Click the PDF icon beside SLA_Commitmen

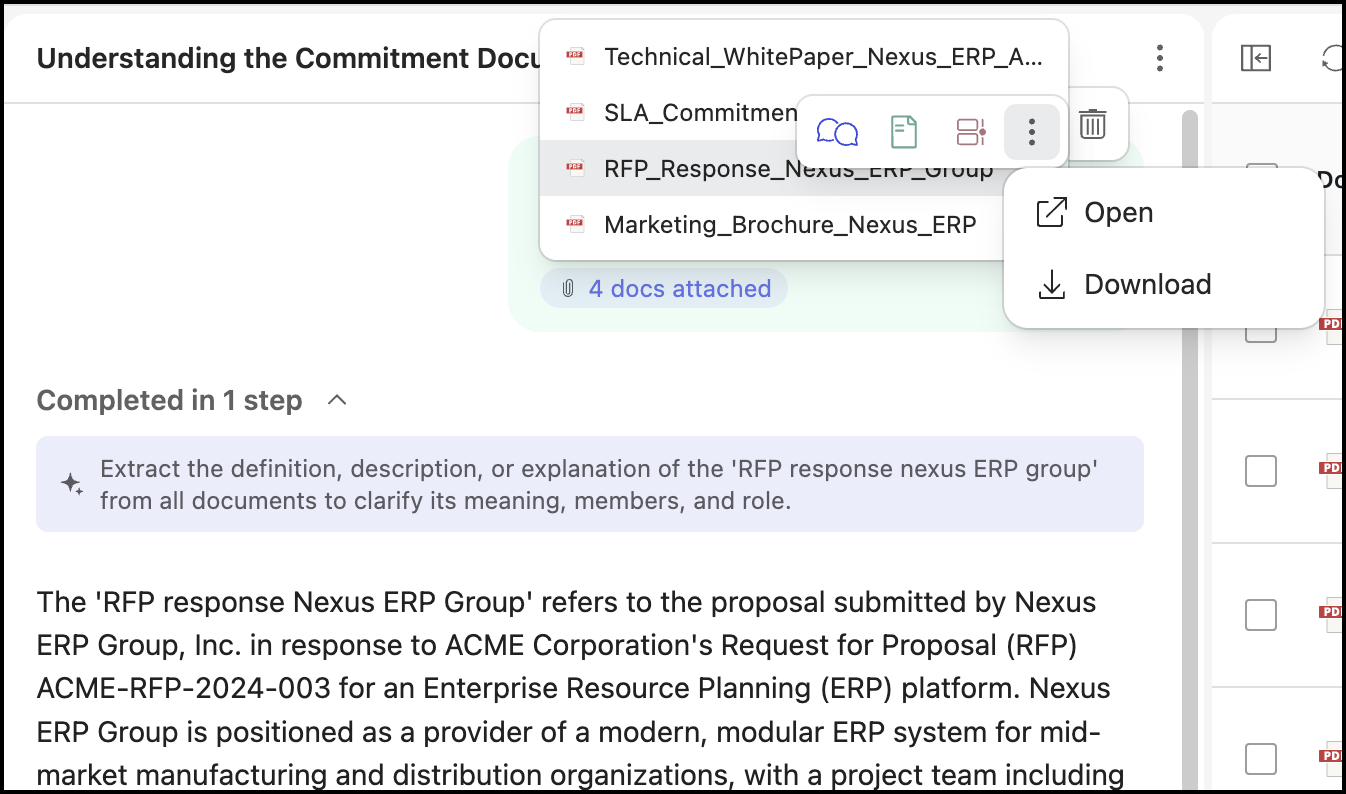pyautogui.click(x=575, y=113)
